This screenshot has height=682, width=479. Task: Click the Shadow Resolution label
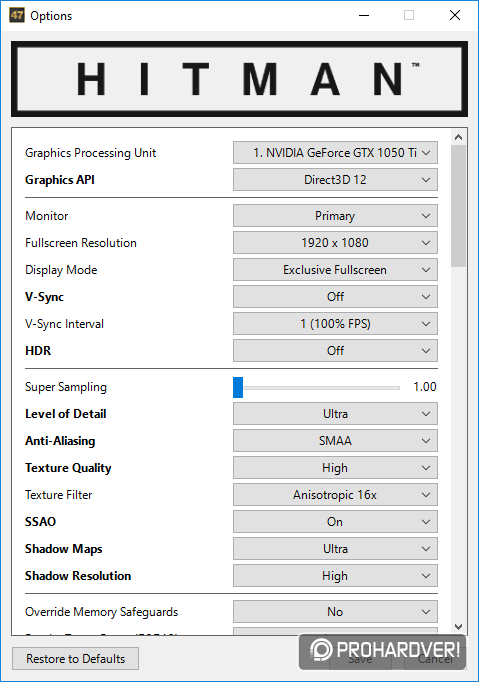[x=78, y=575]
